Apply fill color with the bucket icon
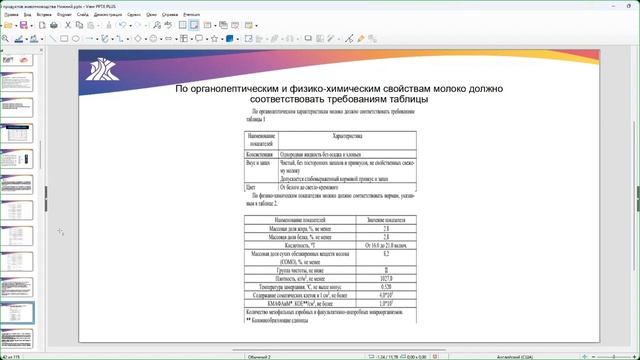This screenshot has width=640, height=360. [x=34, y=39]
